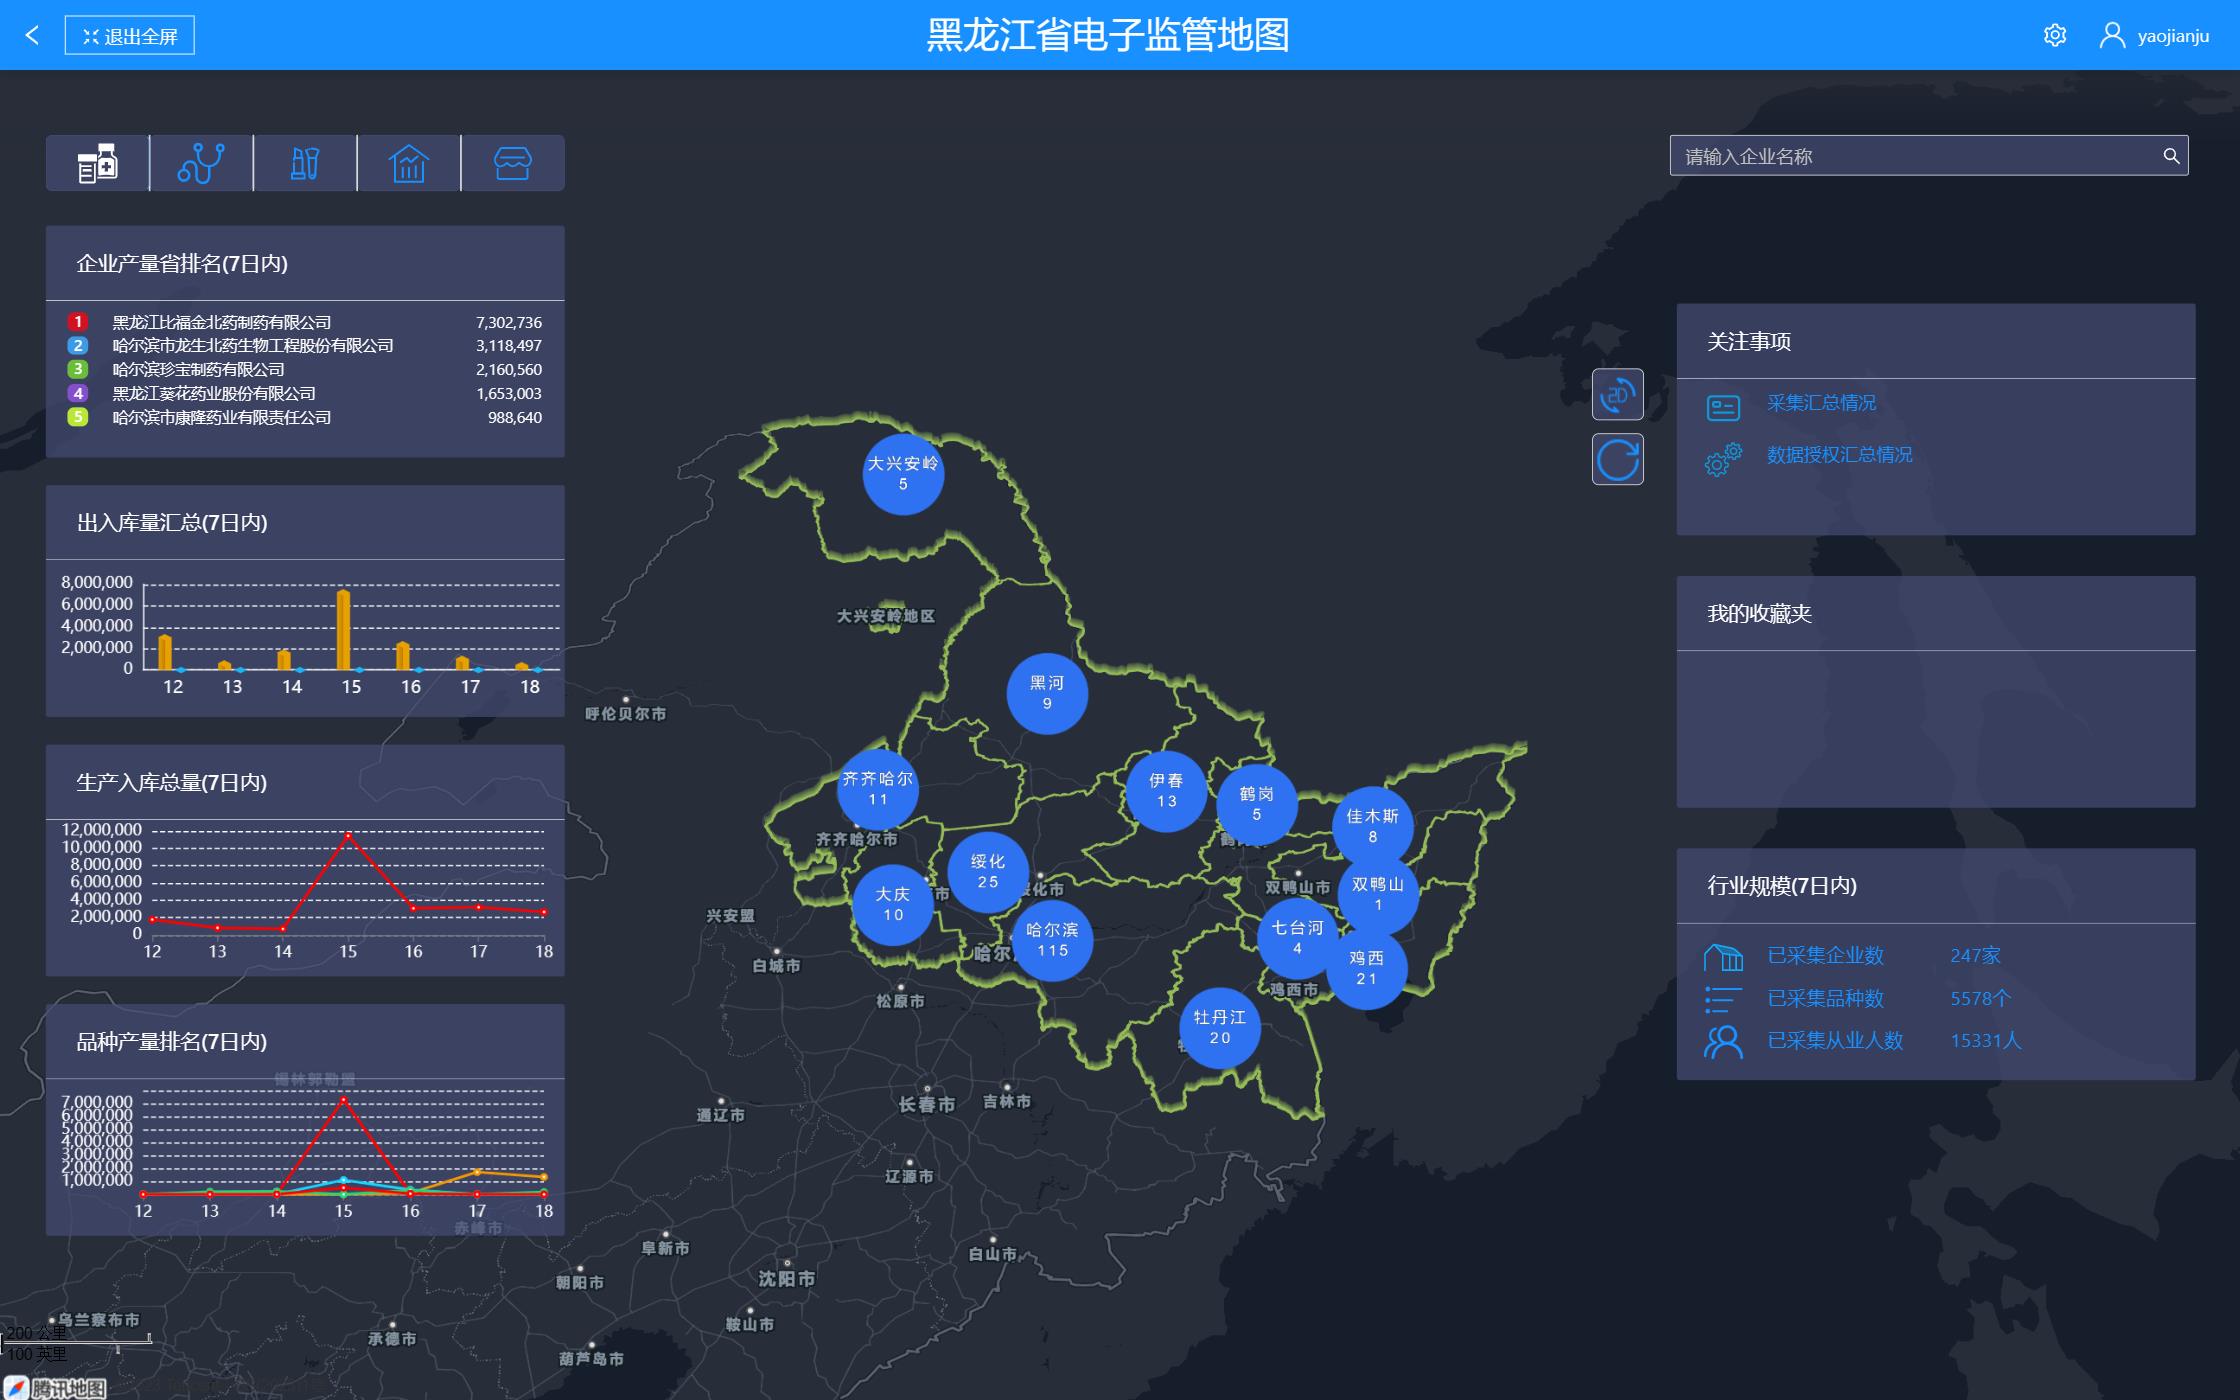The width and height of the screenshot is (2240, 1400).
Task: Click the 7,302,736 output value
Action: tap(509, 322)
